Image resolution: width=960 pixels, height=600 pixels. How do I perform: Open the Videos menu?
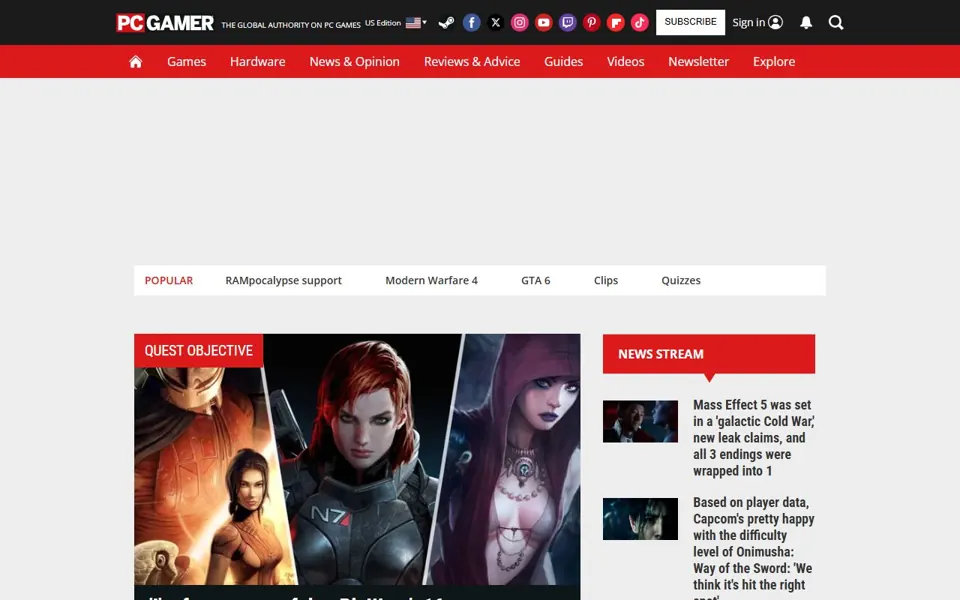(625, 61)
